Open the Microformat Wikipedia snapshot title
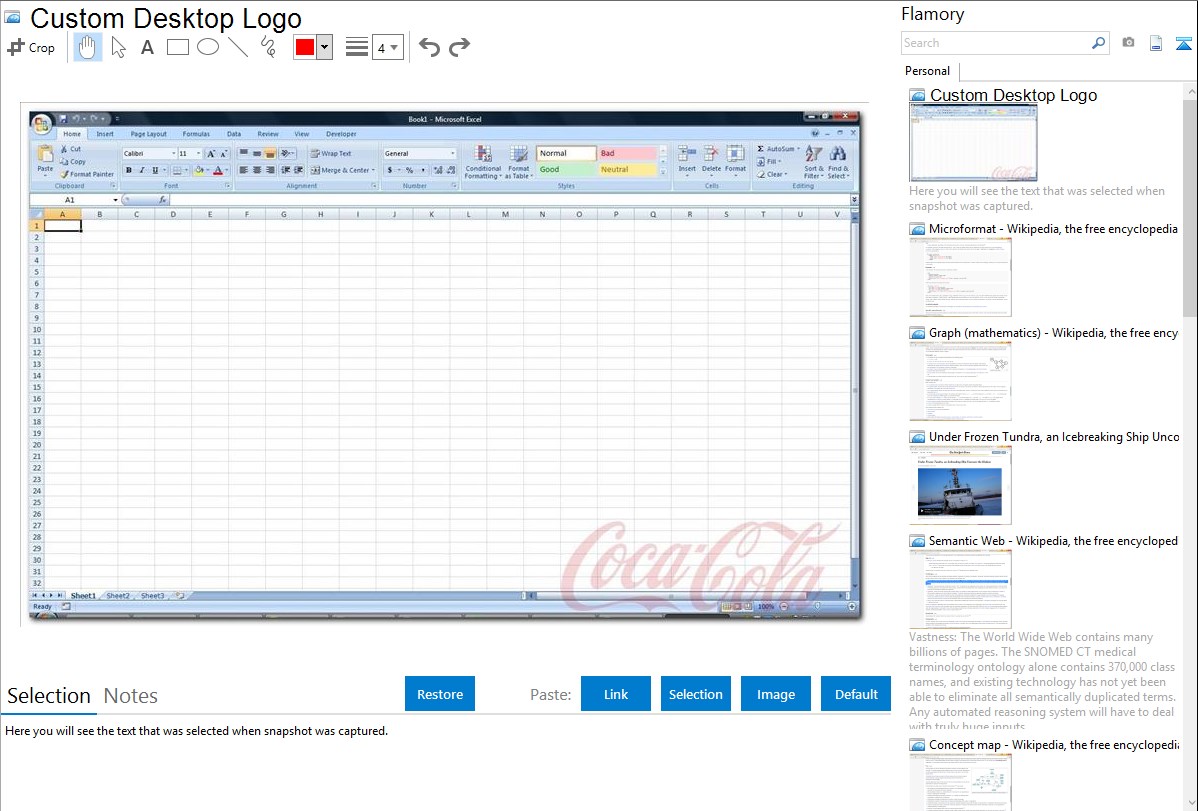This screenshot has width=1198, height=811. point(1053,229)
